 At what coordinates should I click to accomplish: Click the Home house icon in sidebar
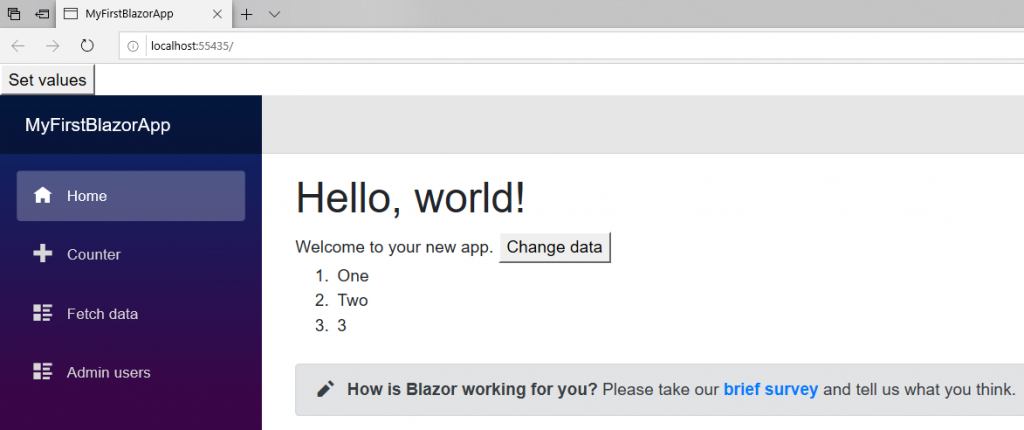(x=42, y=195)
